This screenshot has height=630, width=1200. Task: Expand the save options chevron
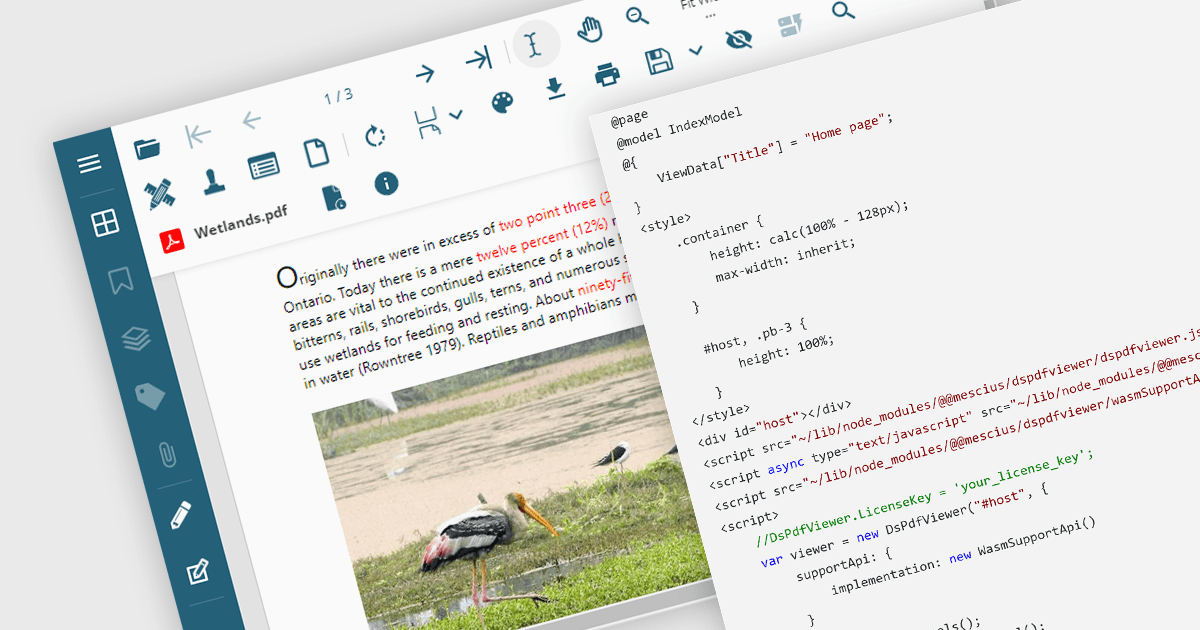tap(696, 50)
